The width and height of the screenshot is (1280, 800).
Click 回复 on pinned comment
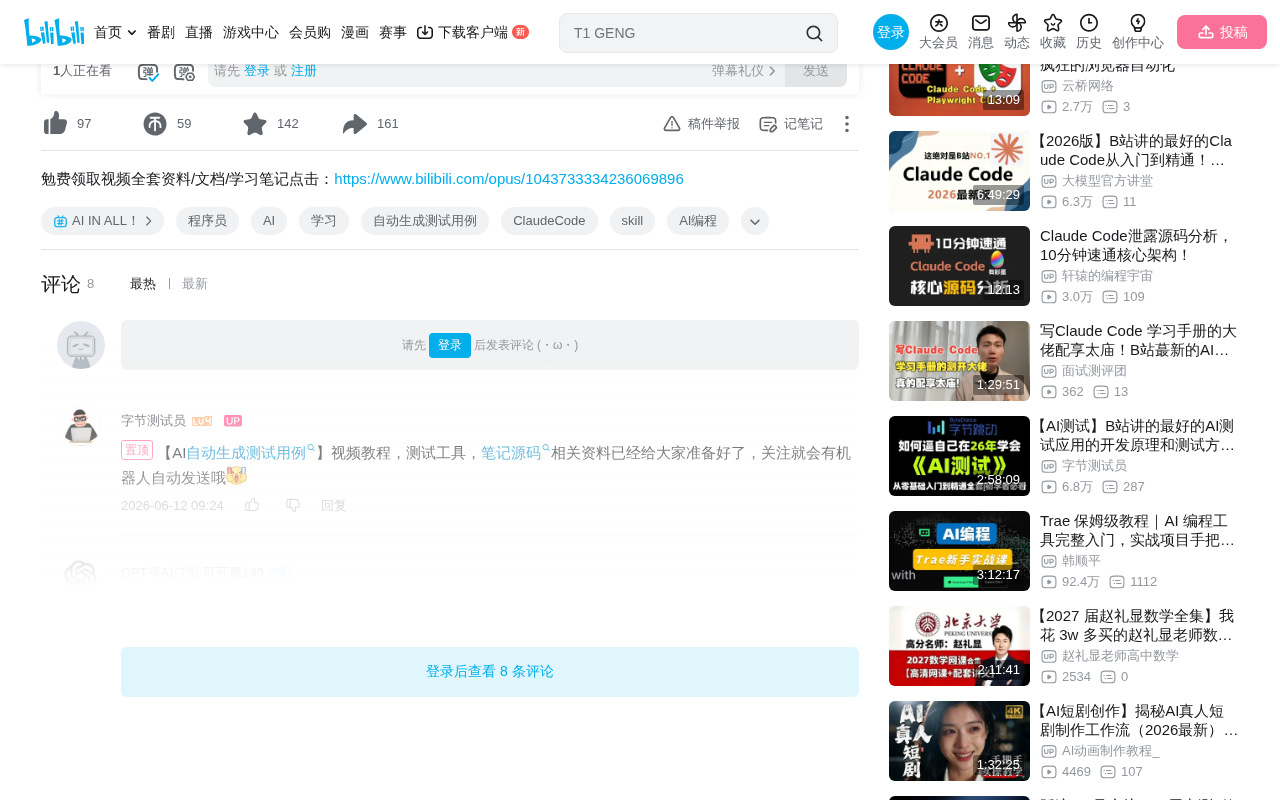pyautogui.click(x=334, y=505)
